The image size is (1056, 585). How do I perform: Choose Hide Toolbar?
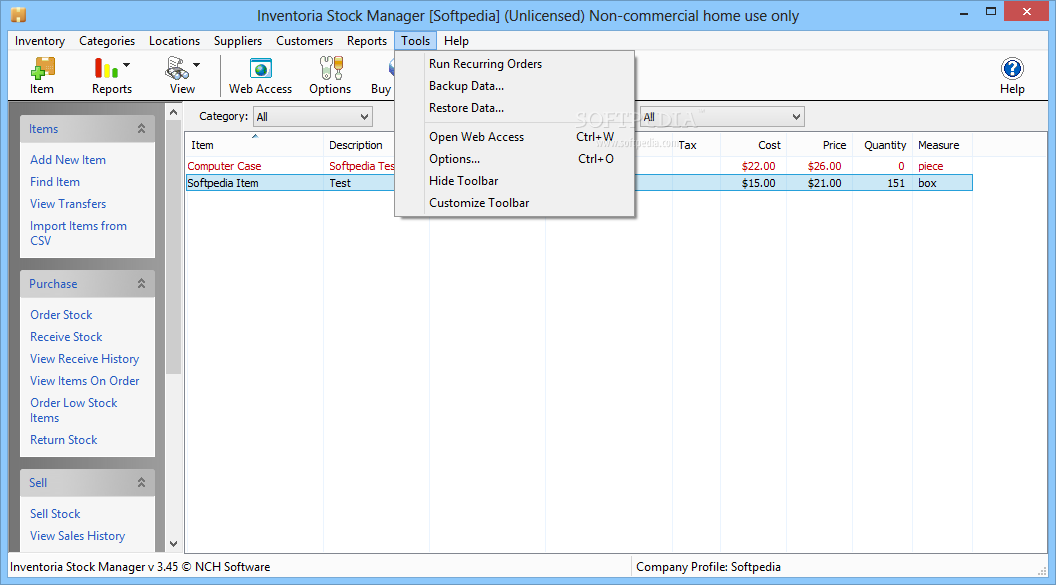pos(515,181)
